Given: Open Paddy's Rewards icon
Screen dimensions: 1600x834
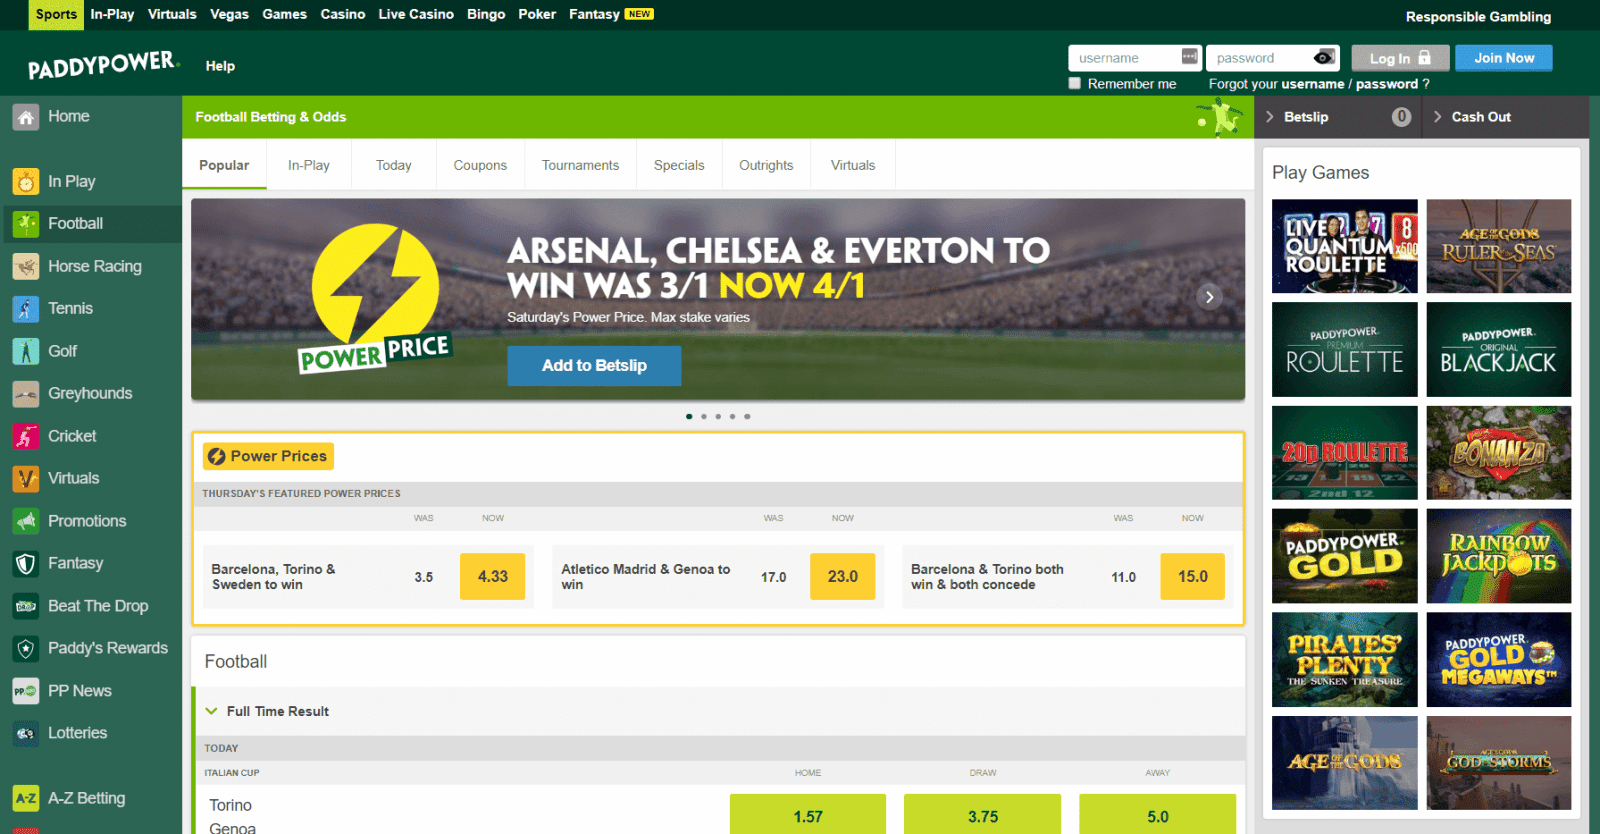Looking at the screenshot, I should click(x=26, y=648).
